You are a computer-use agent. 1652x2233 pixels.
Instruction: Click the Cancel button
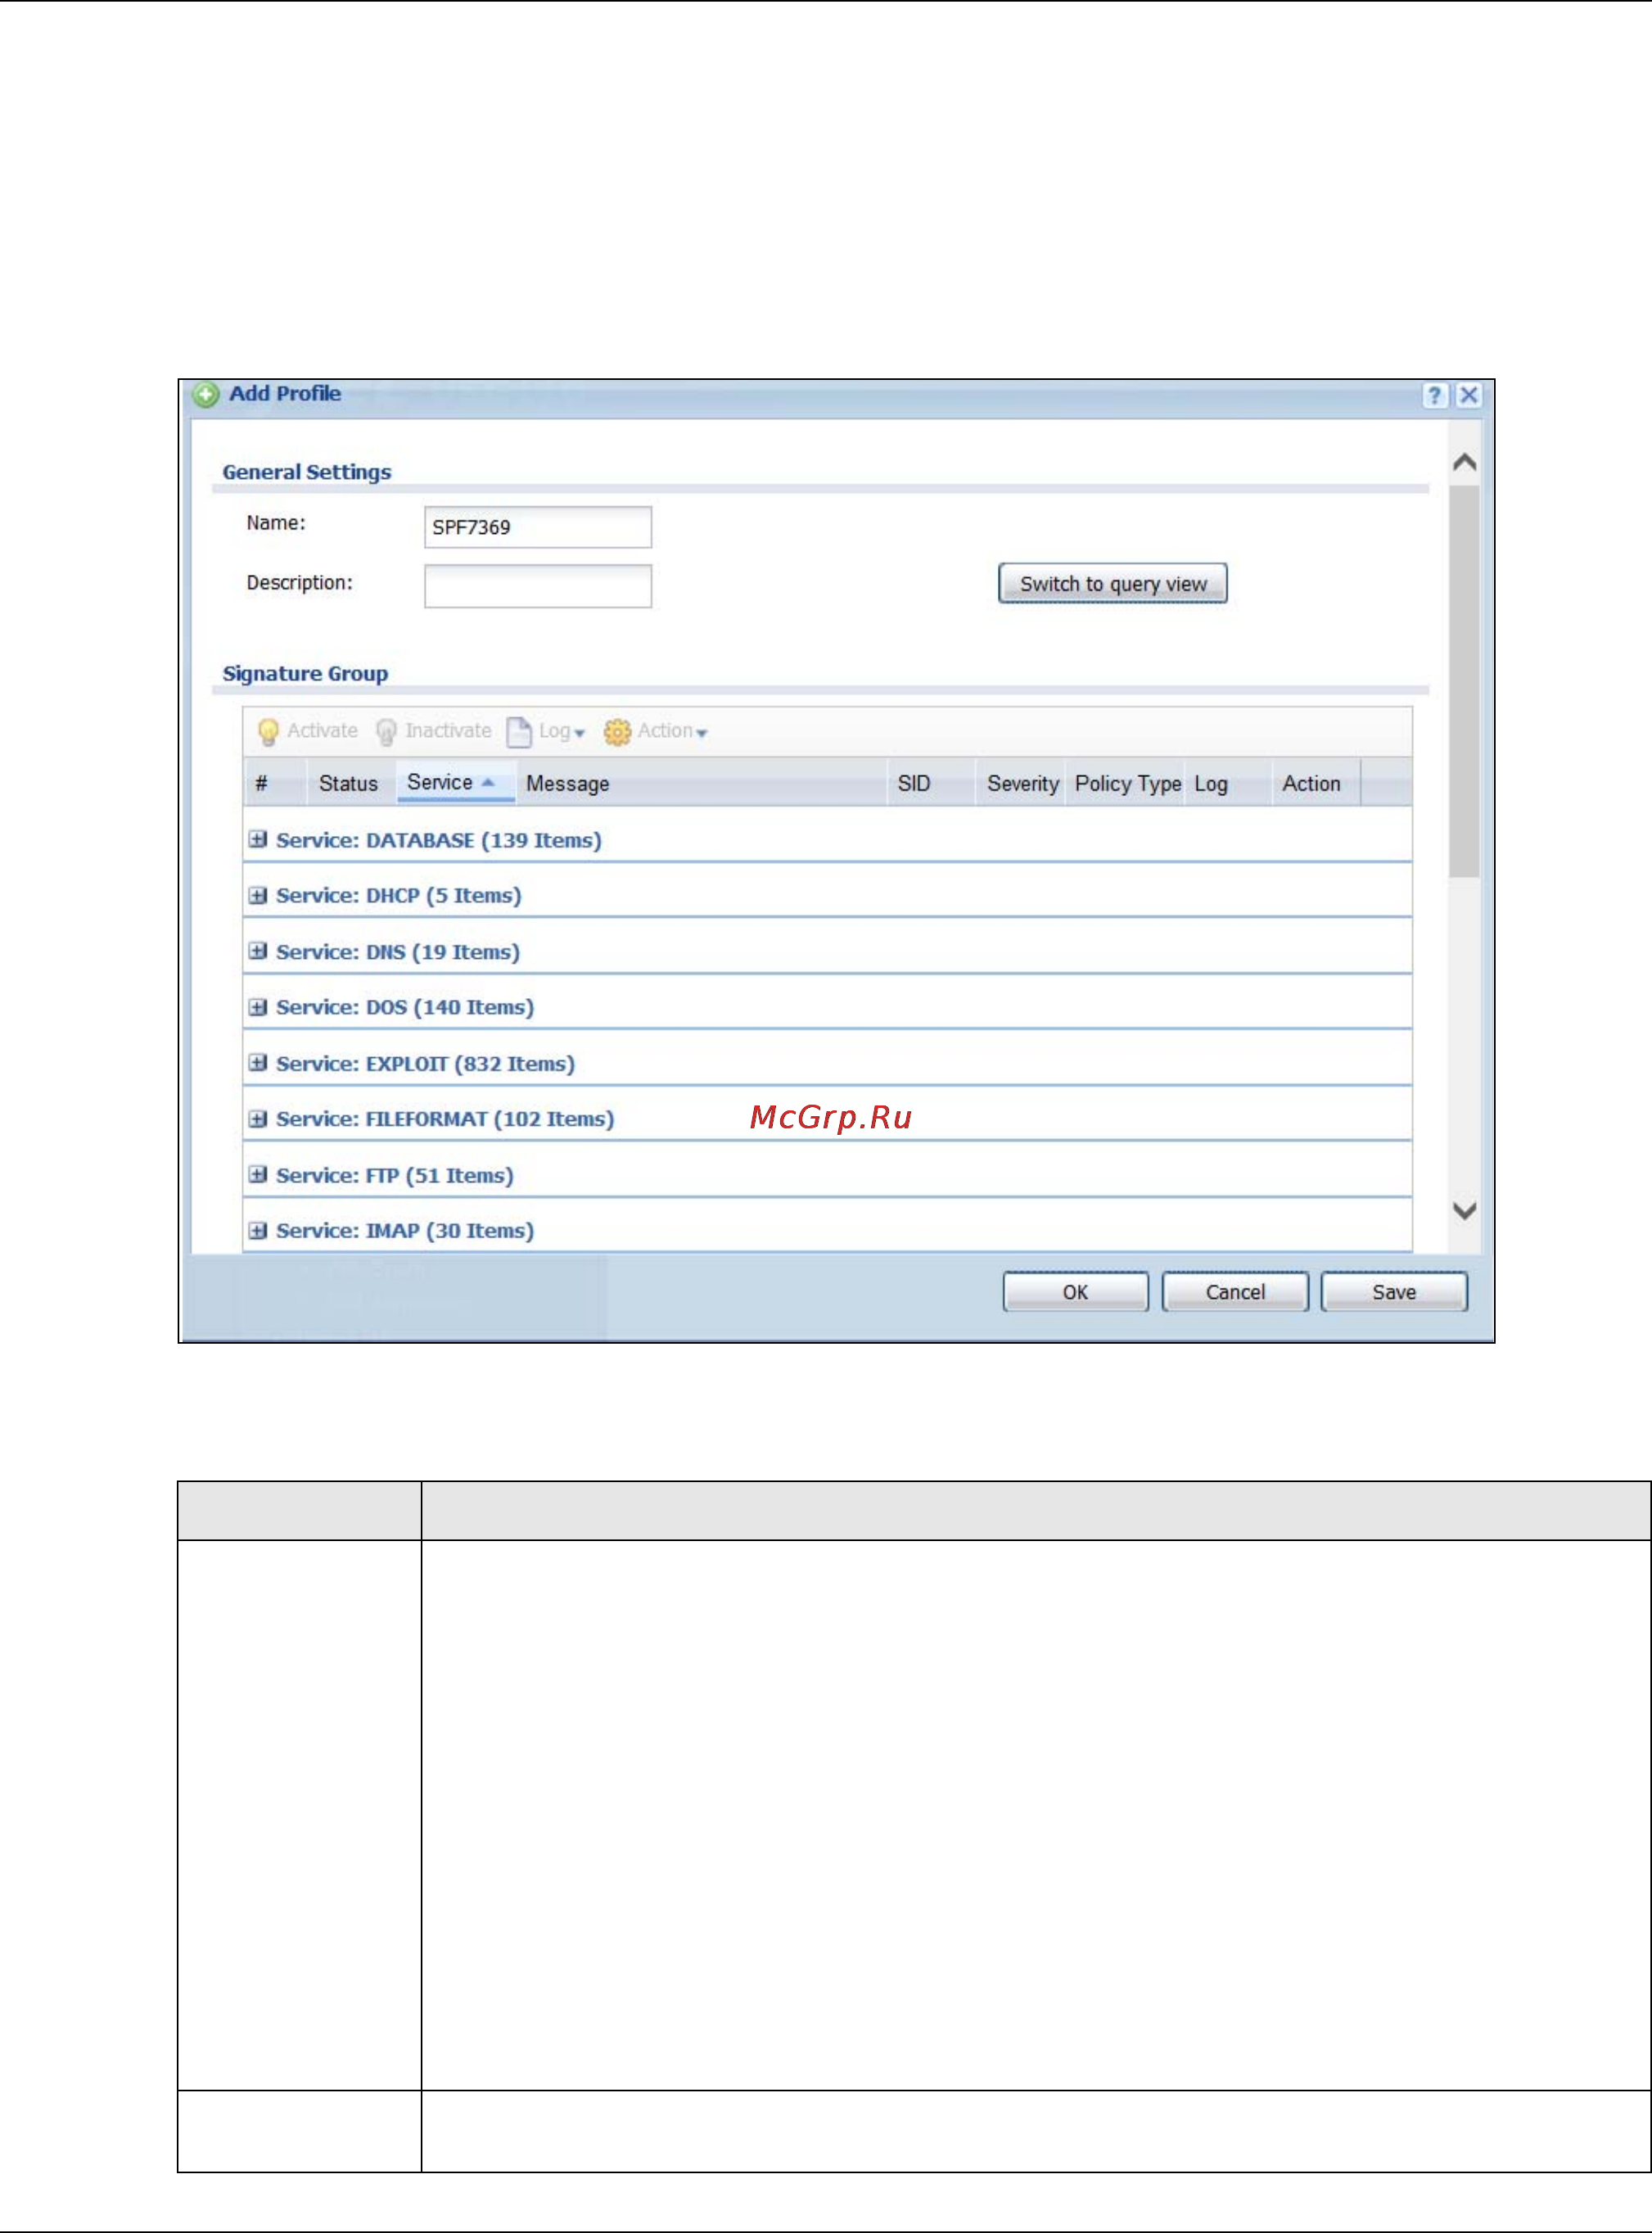[1235, 1292]
